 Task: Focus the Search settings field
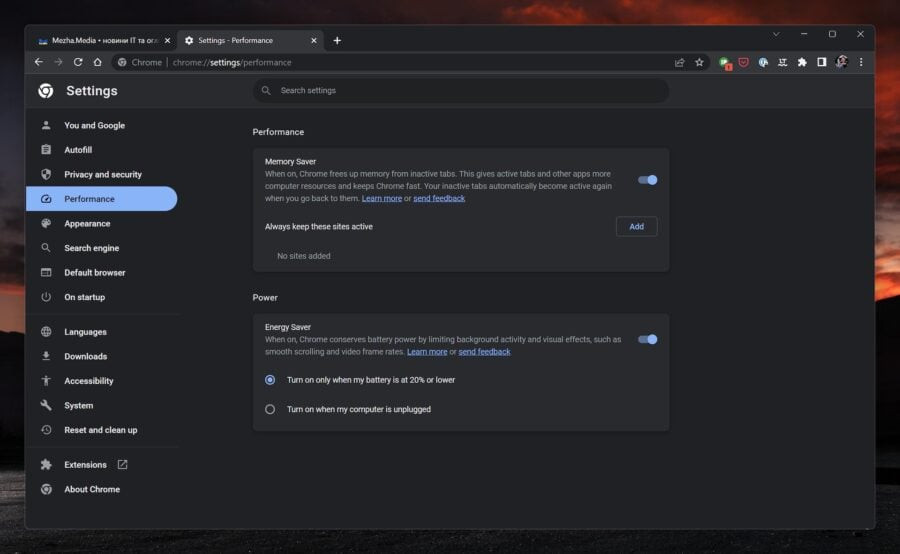click(461, 90)
